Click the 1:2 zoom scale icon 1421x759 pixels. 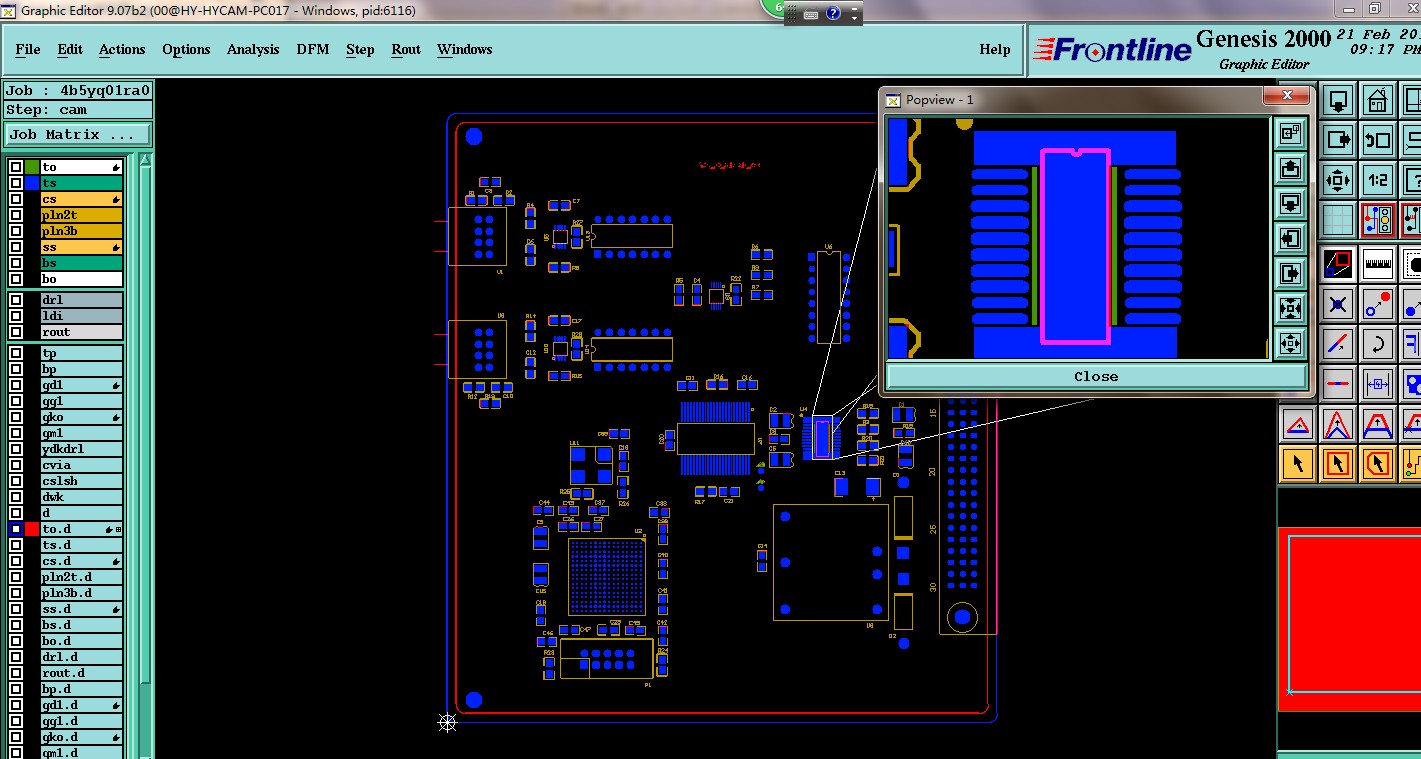[1378, 181]
